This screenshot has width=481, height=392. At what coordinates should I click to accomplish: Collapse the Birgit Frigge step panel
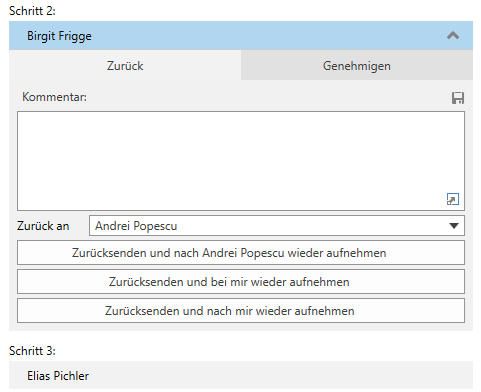pyautogui.click(x=453, y=36)
